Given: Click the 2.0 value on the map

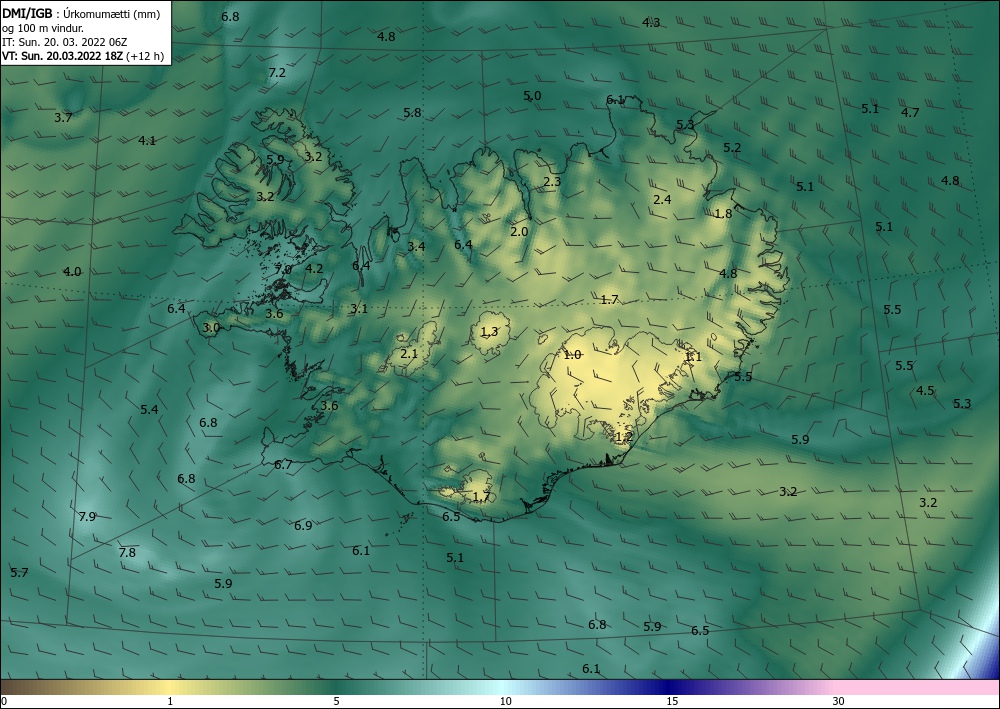Looking at the screenshot, I should [x=519, y=231].
